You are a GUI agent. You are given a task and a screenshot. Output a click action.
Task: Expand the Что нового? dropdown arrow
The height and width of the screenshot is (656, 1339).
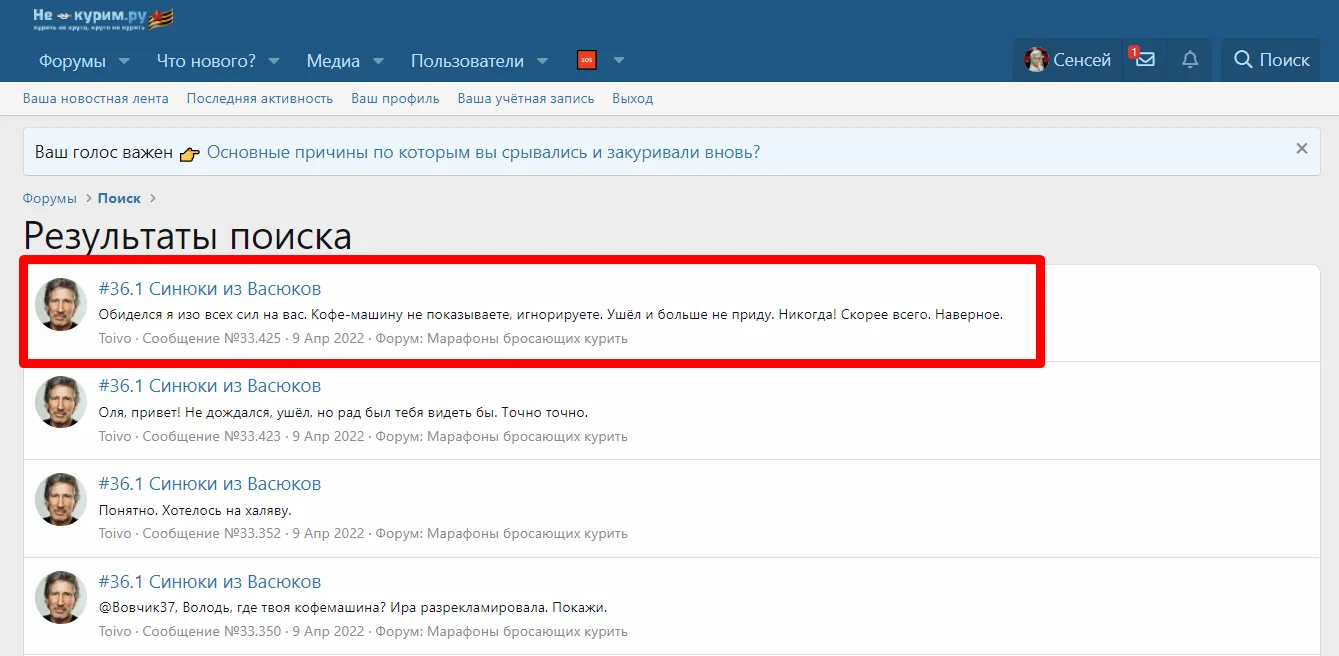(x=275, y=61)
